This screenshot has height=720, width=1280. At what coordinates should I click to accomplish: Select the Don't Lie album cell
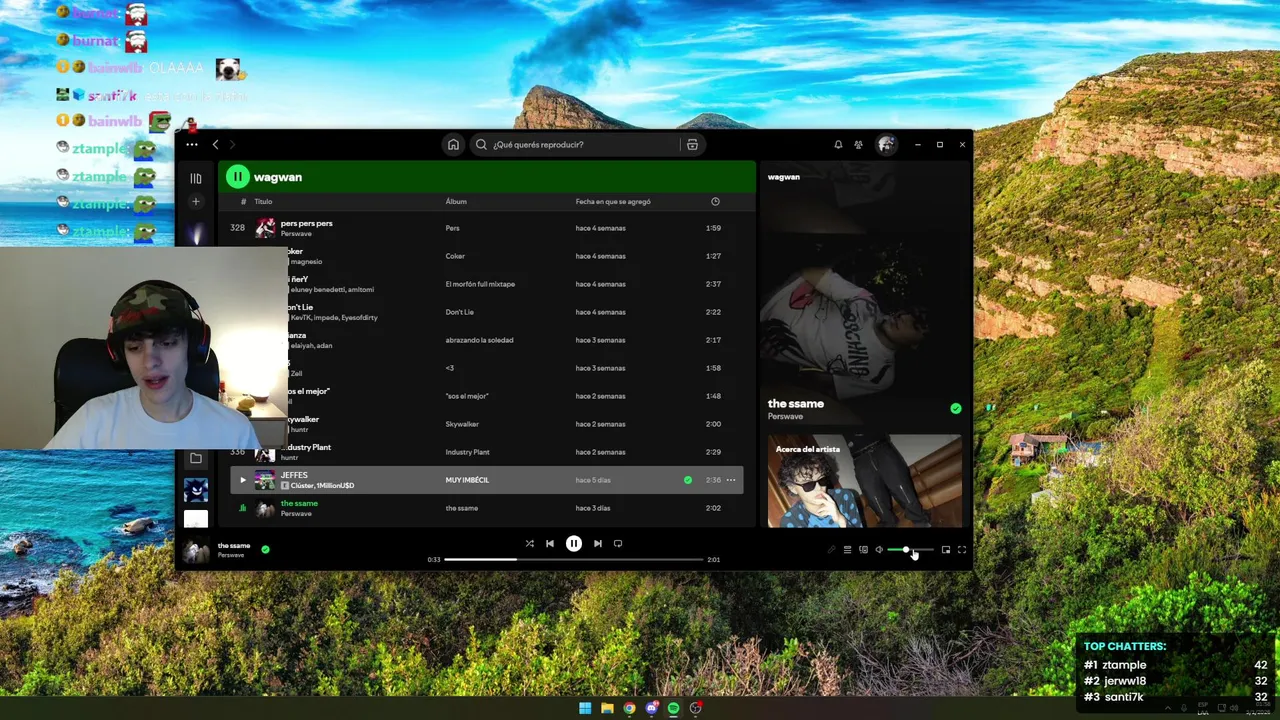pyautogui.click(x=459, y=312)
